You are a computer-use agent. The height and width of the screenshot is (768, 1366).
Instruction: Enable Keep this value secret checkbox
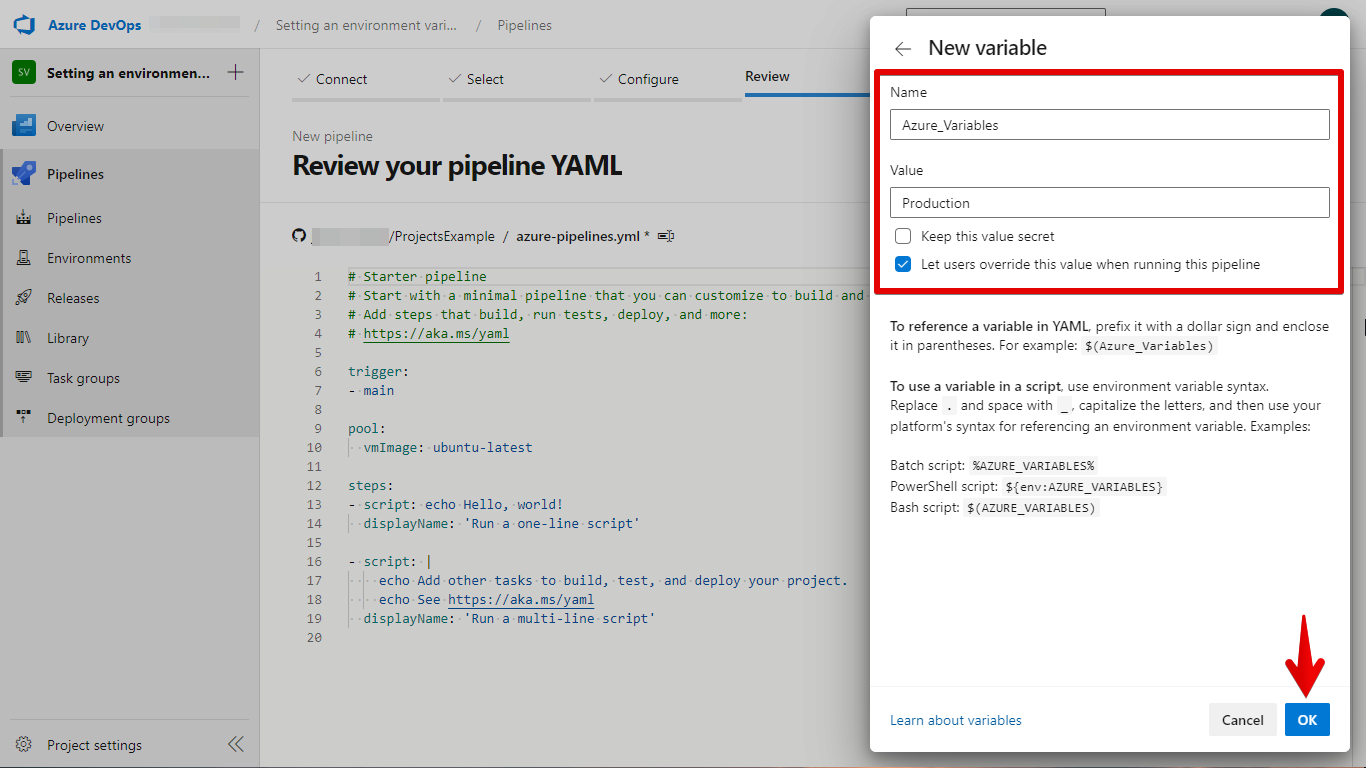click(903, 237)
